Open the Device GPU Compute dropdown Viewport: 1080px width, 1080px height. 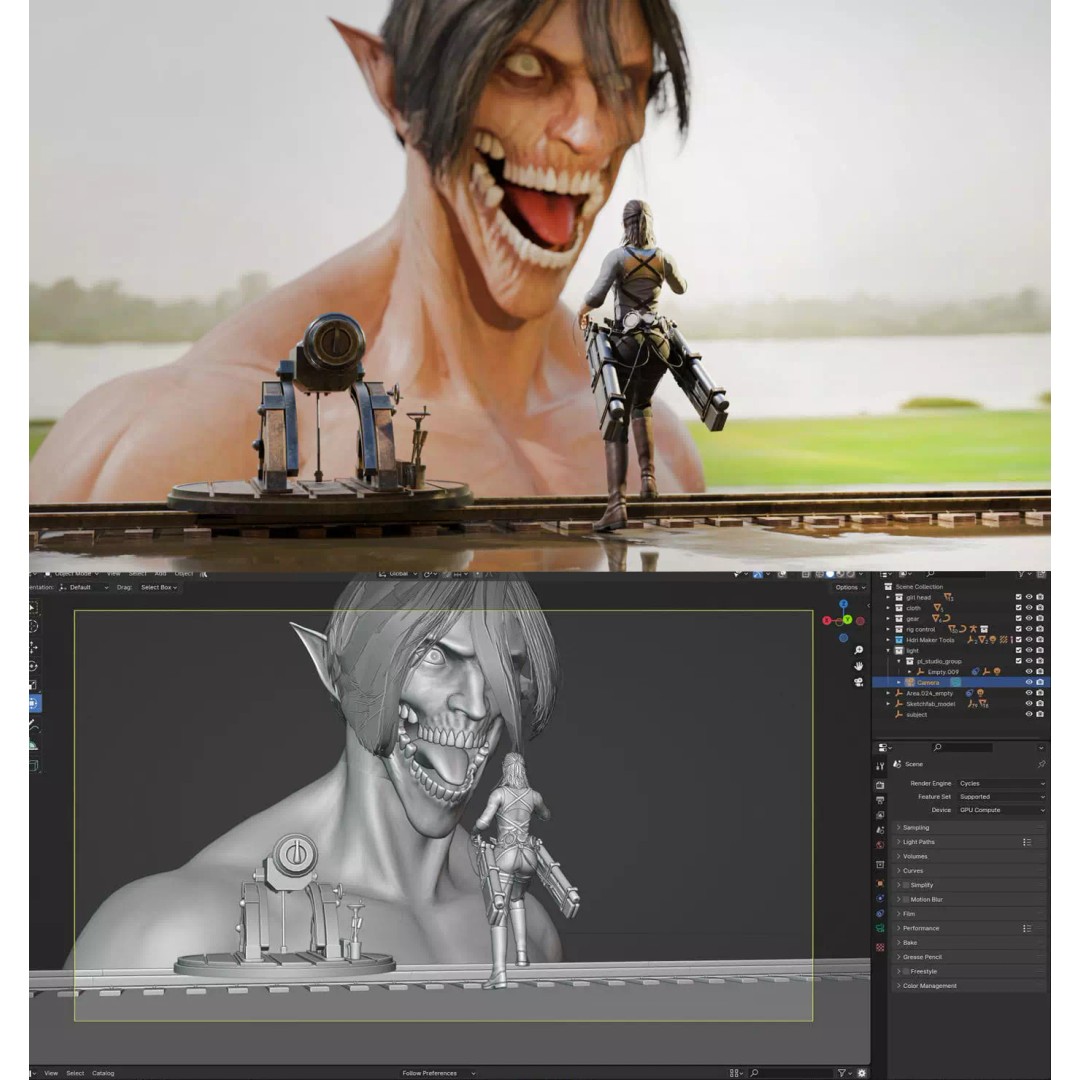[x=1001, y=810]
